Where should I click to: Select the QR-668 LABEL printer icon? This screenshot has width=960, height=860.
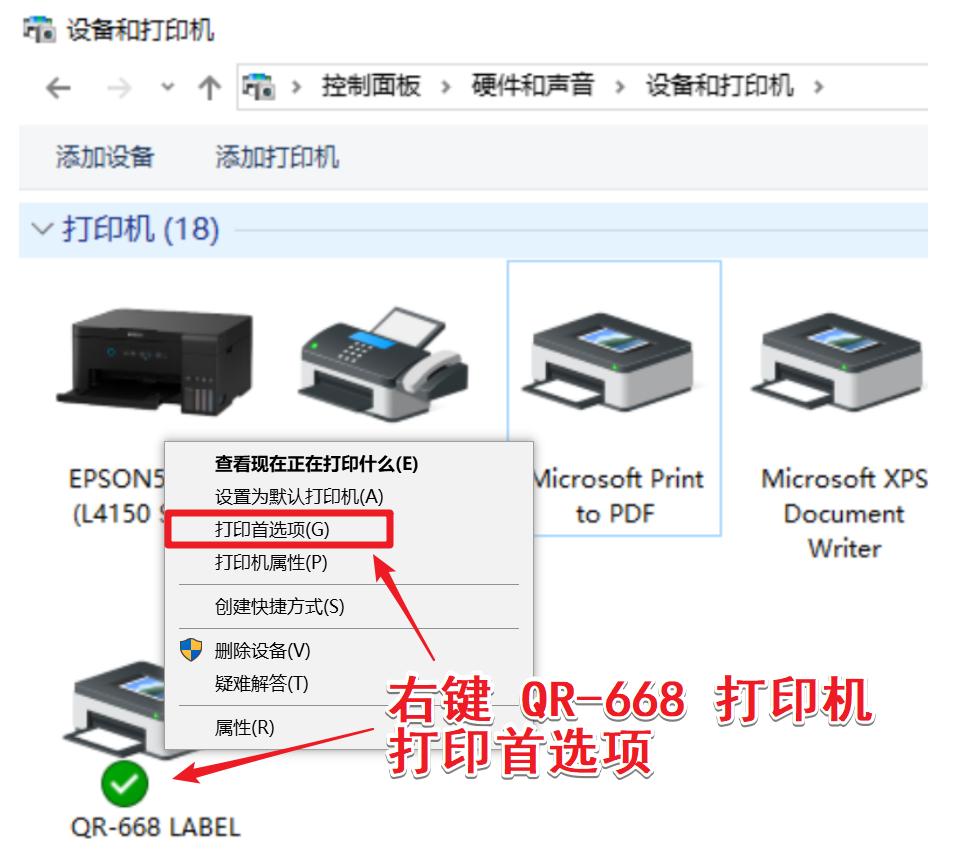pyautogui.click(x=116, y=710)
